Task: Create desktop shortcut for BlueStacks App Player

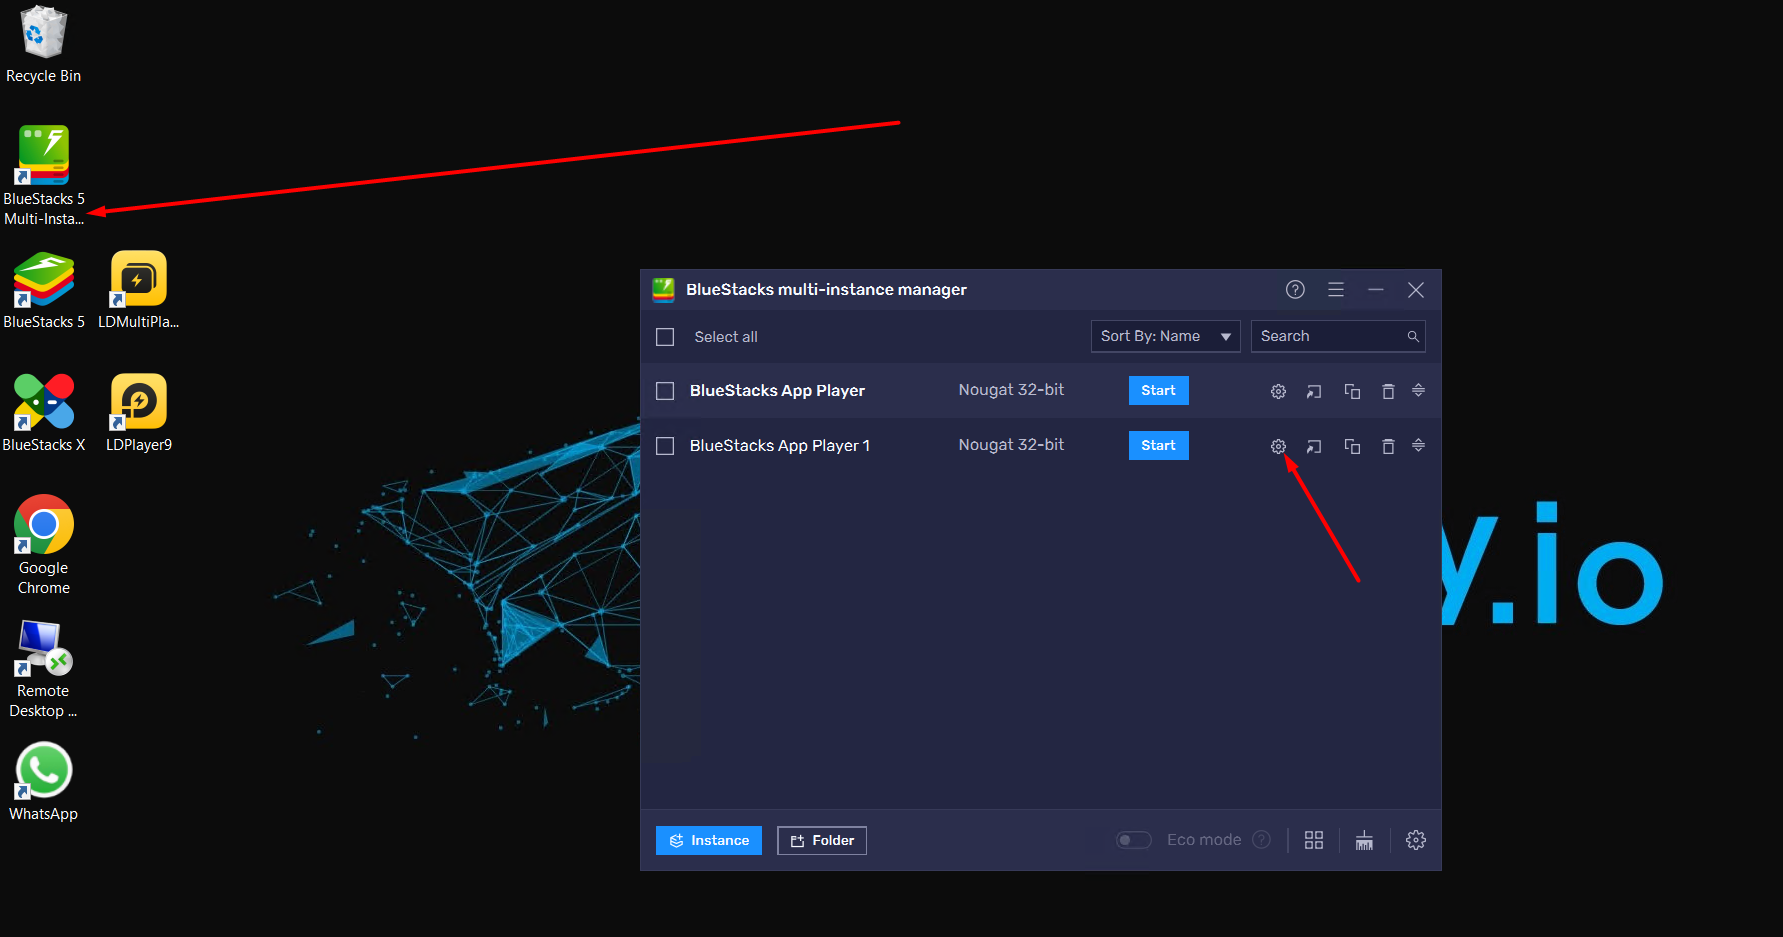Action: pos(1314,391)
